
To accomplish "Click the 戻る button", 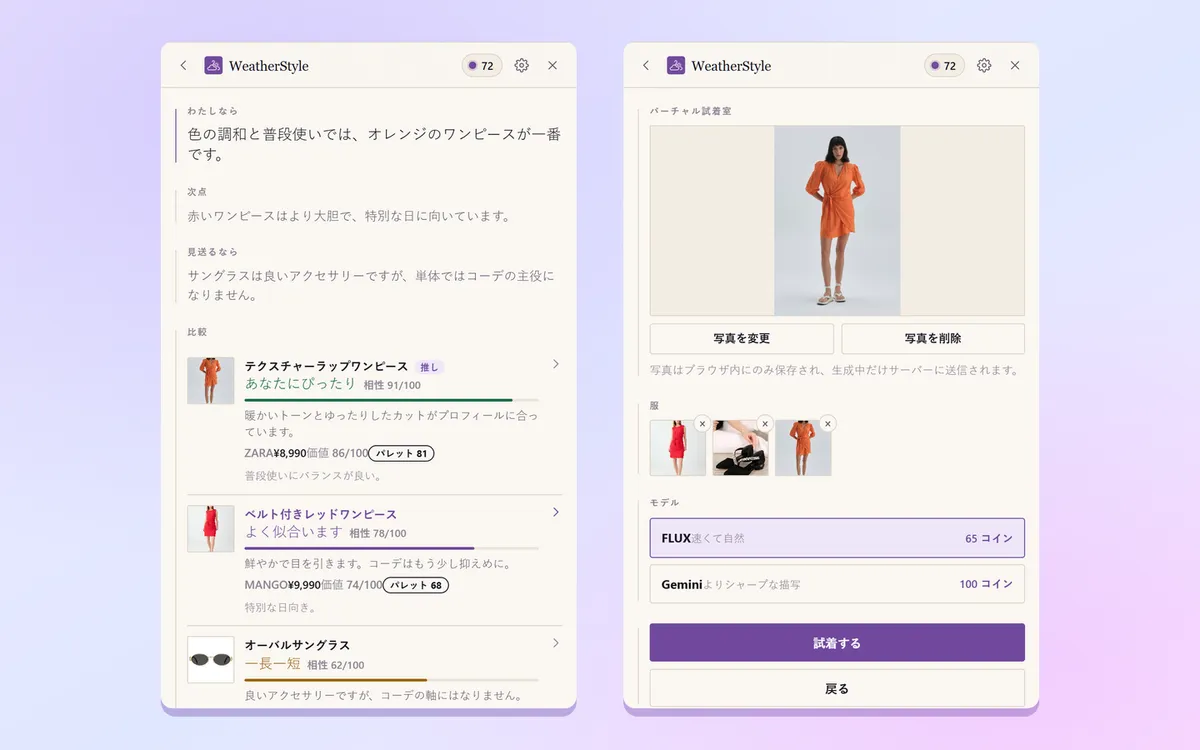I will [x=837, y=689].
